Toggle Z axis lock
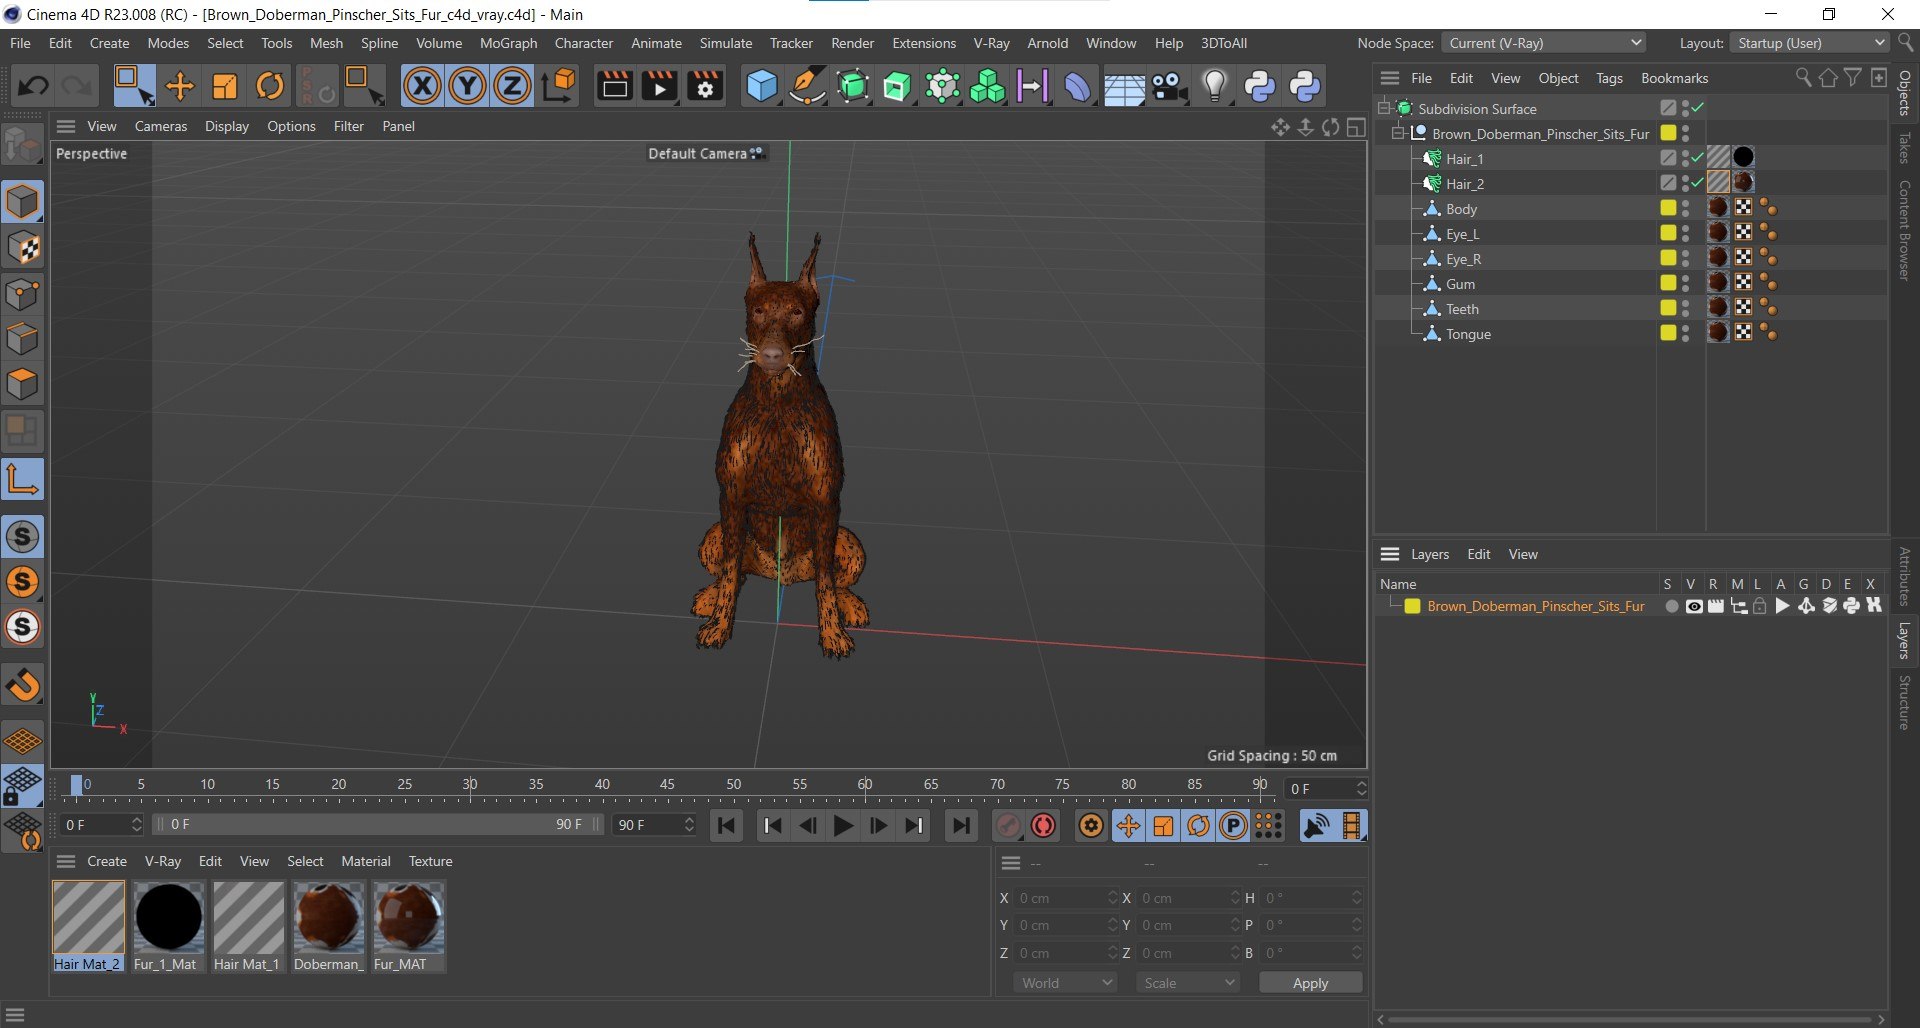 pyautogui.click(x=512, y=86)
